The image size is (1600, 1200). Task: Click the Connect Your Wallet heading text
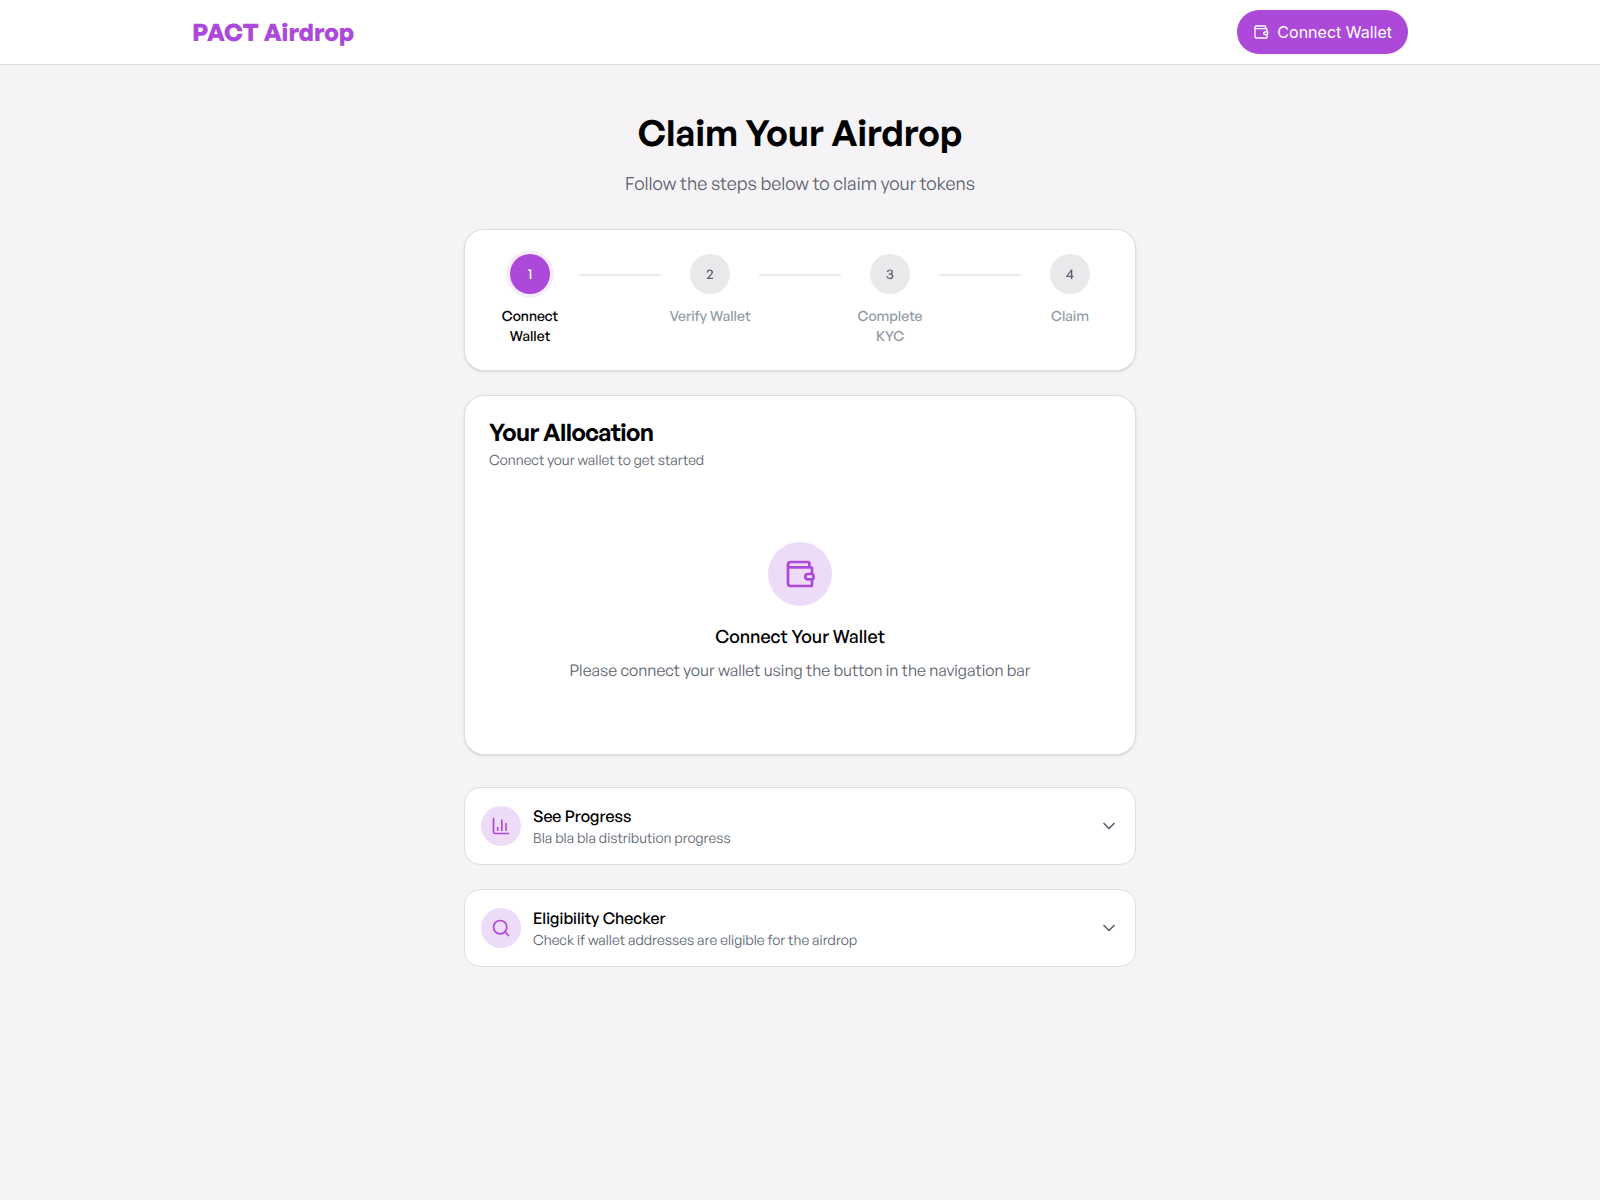click(799, 636)
